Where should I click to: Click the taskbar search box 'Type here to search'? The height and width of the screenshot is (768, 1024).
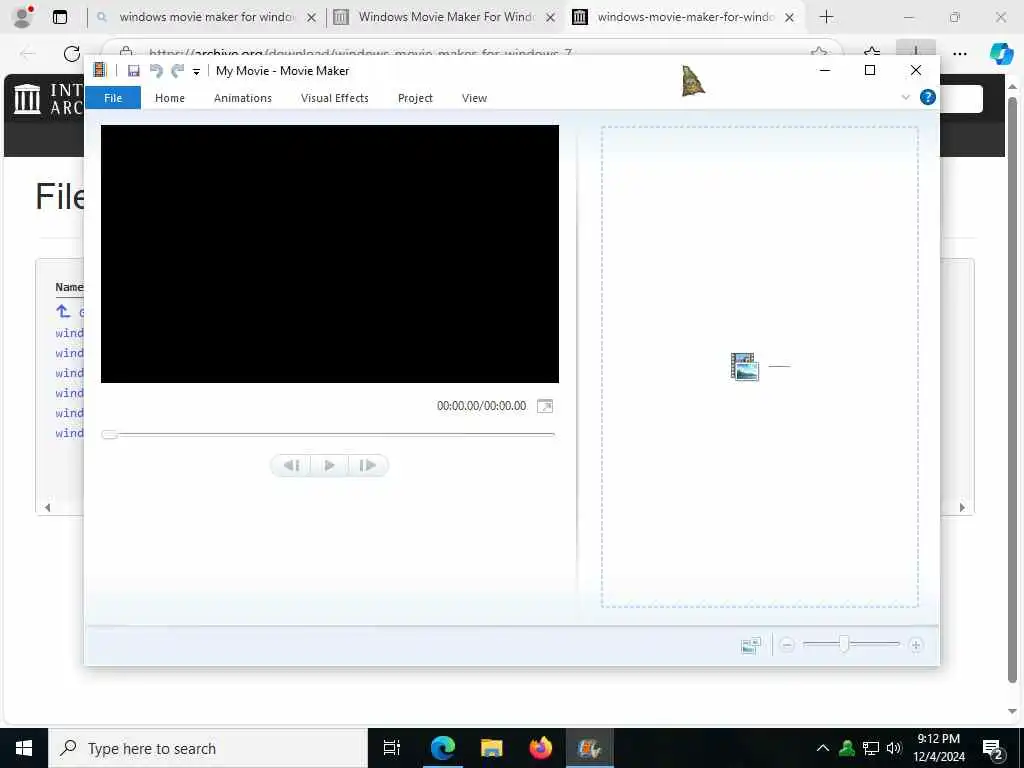click(208, 748)
